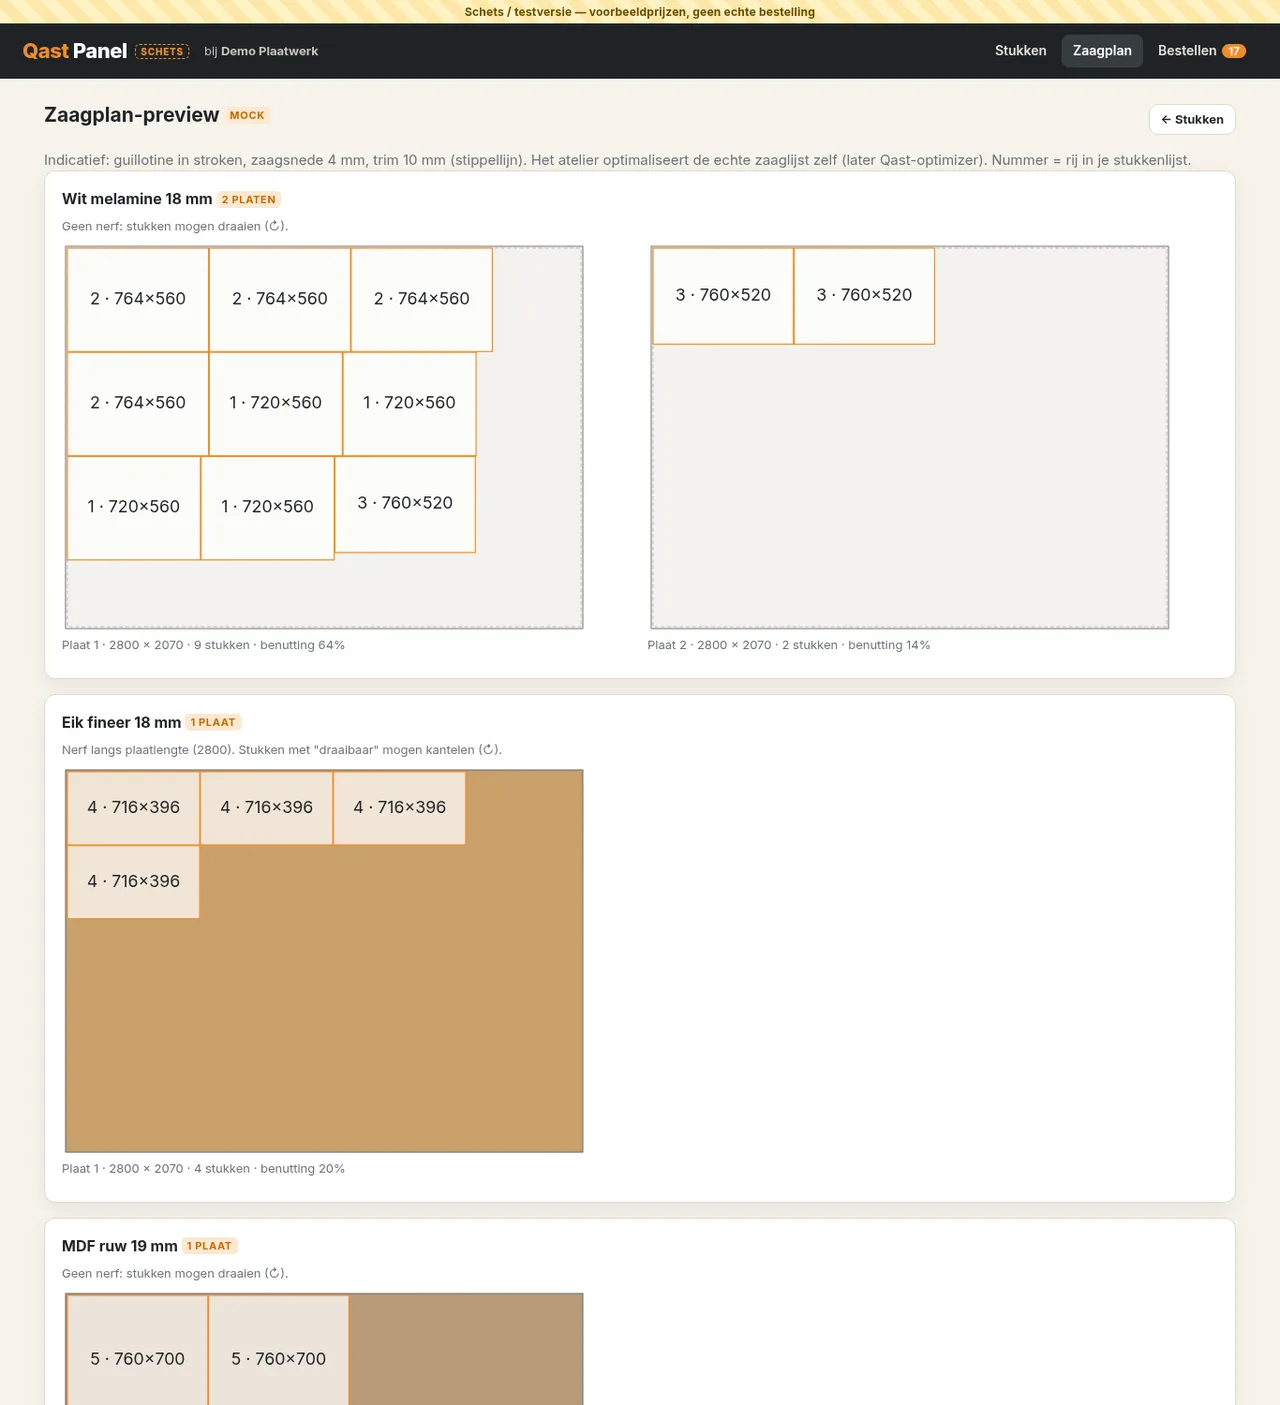This screenshot has width=1280, height=1405.
Task: Select the left 5 · 760×700 piece on MDF plate
Action: point(138,1350)
